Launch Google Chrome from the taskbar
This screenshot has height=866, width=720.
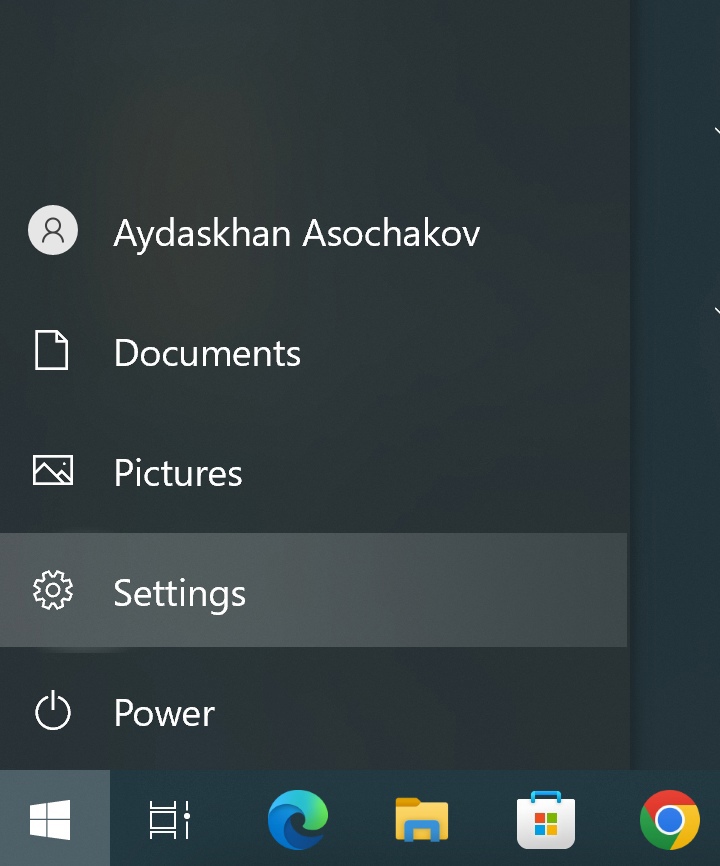(x=669, y=820)
